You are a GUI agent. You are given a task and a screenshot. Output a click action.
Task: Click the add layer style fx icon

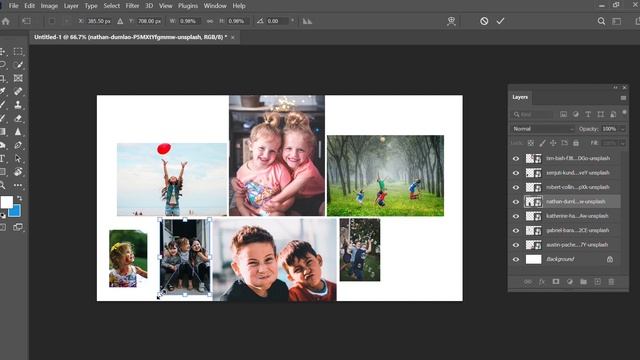(542, 282)
